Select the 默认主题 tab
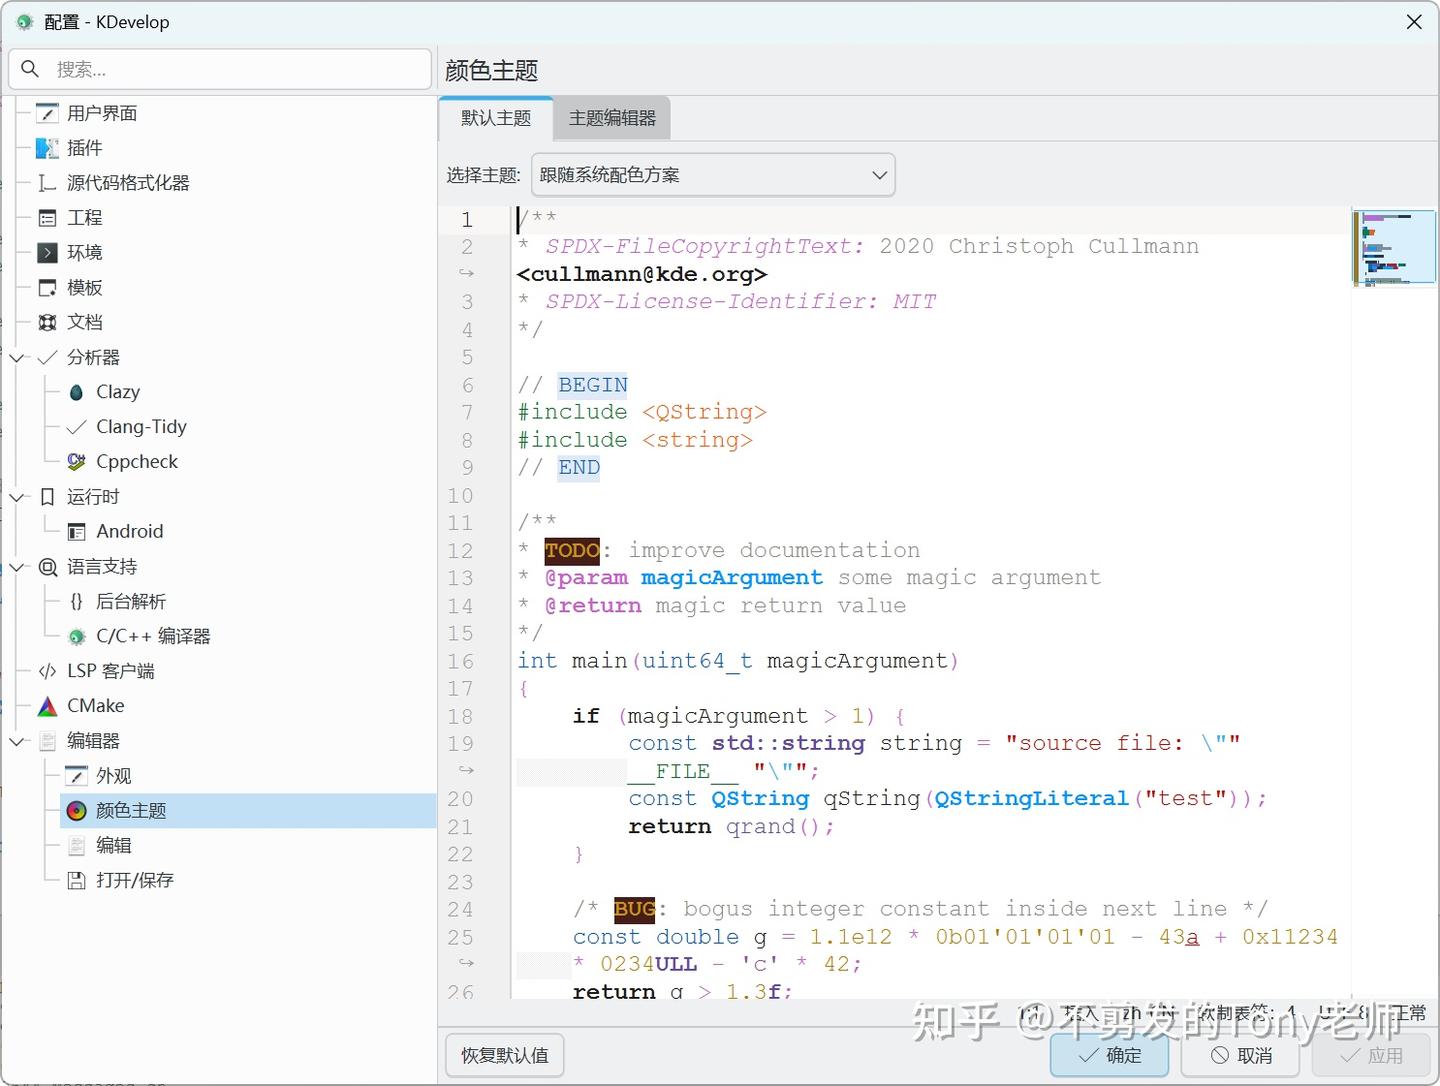The height and width of the screenshot is (1086, 1440). 495,117
